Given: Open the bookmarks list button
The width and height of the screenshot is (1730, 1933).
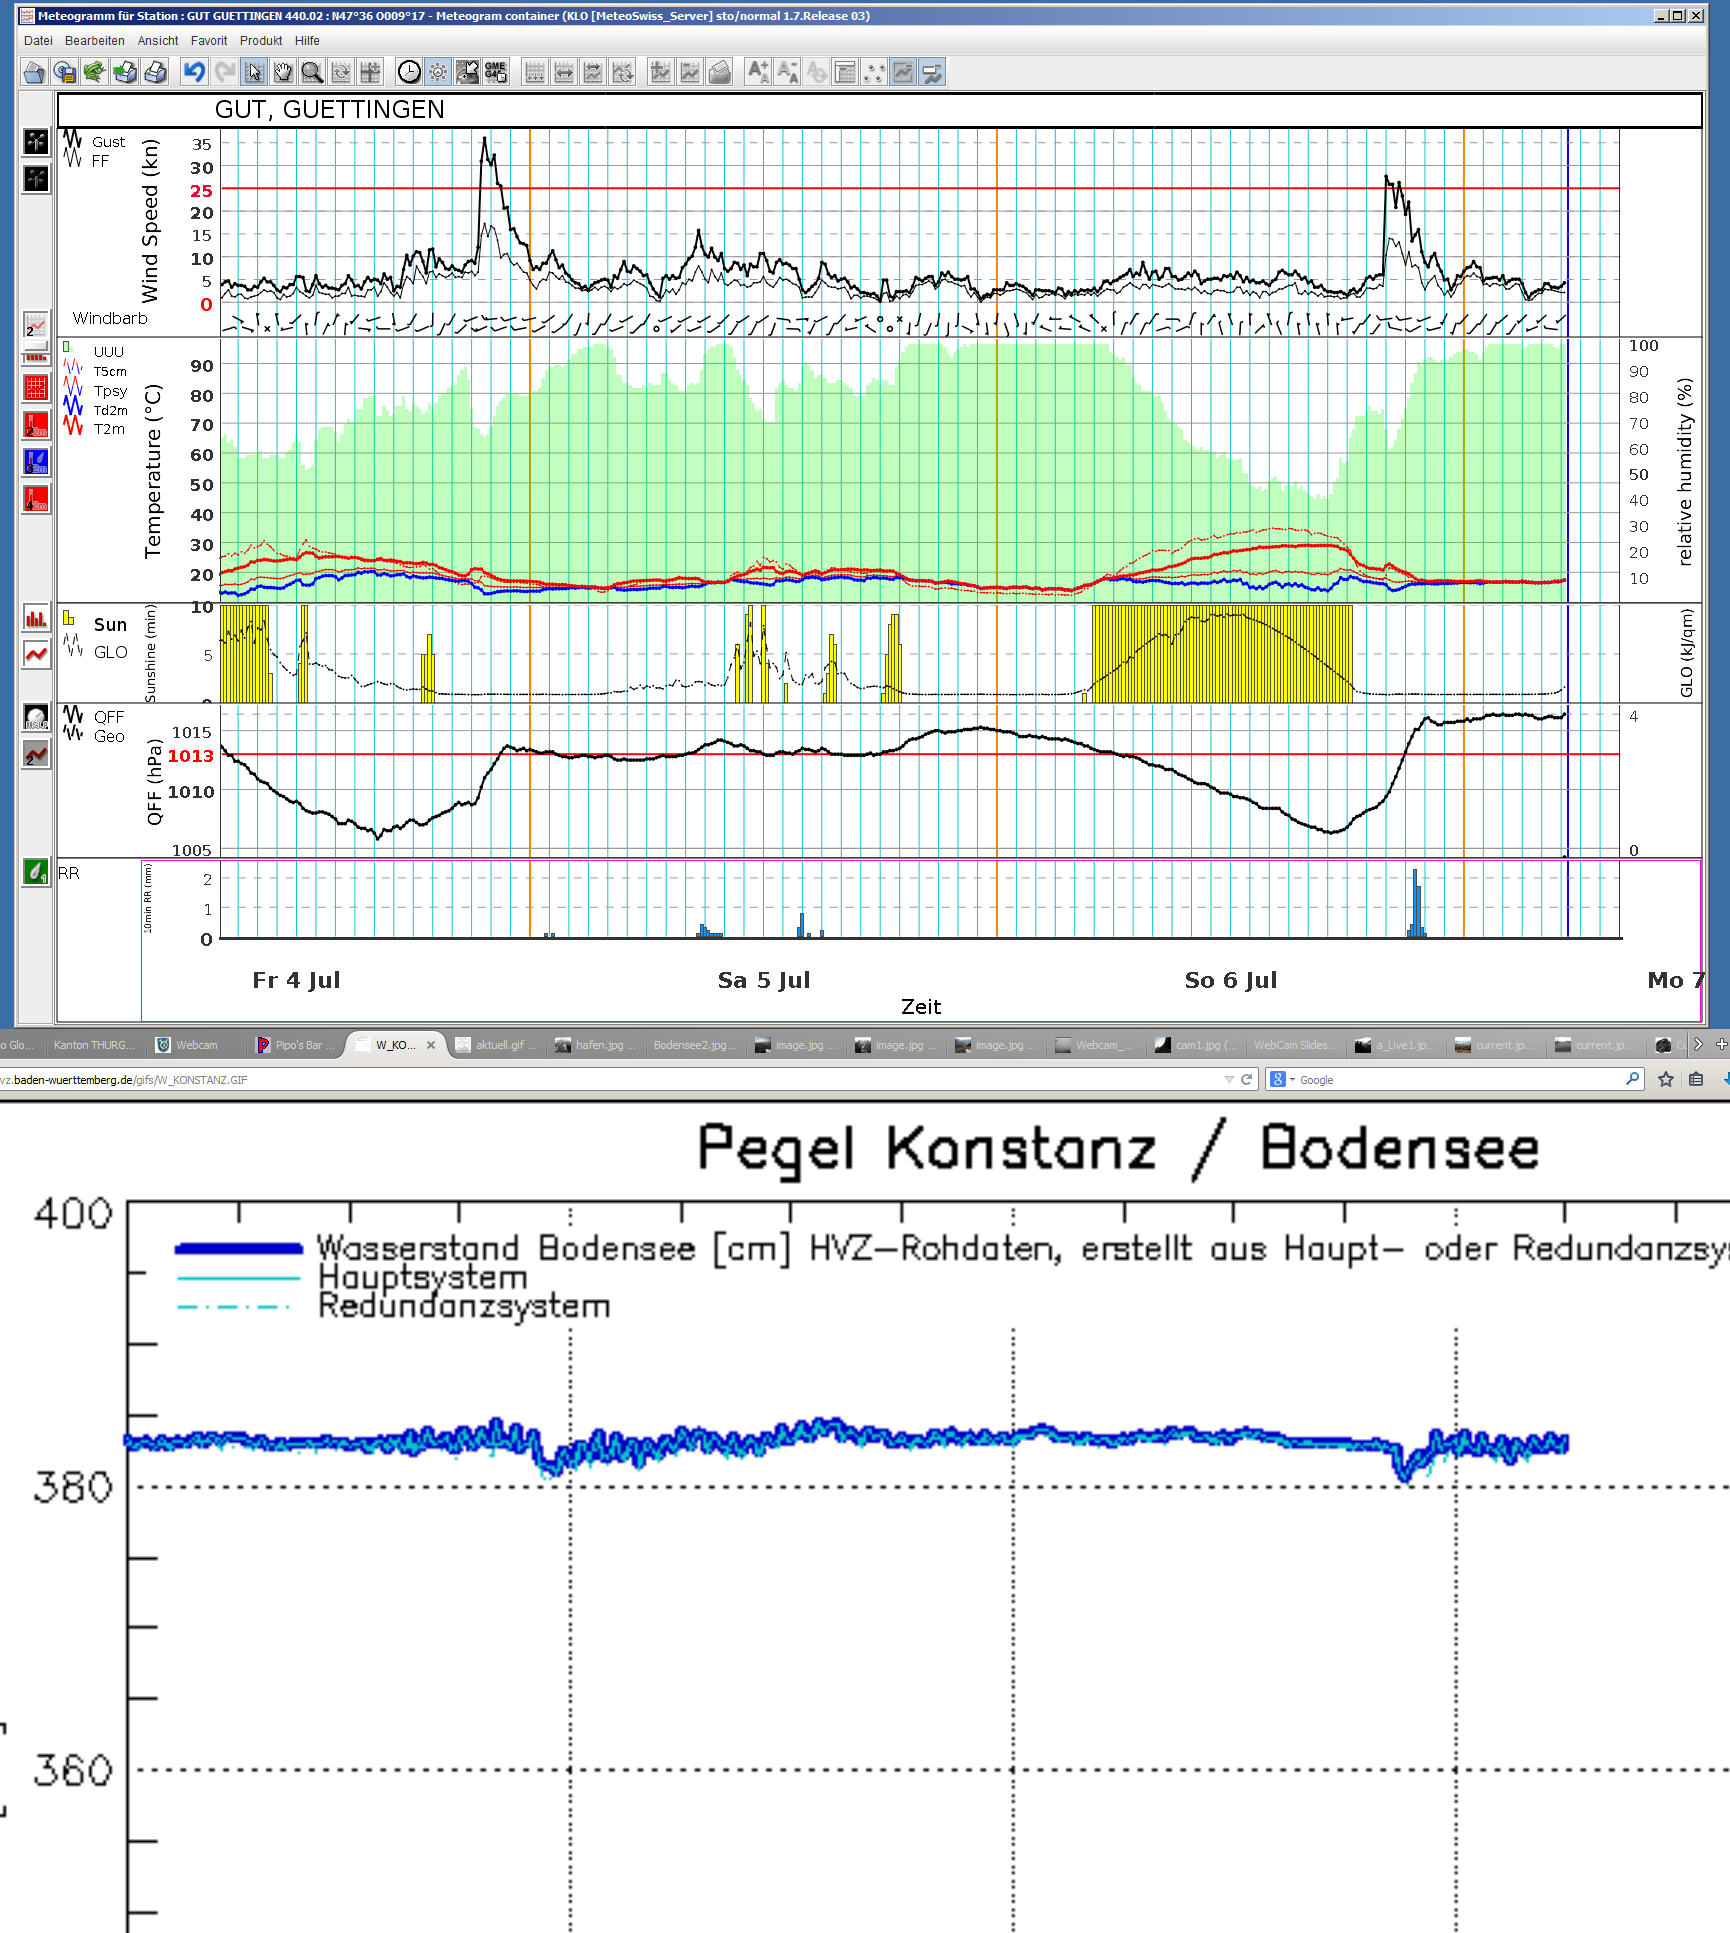Looking at the screenshot, I should click(1696, 1080).
